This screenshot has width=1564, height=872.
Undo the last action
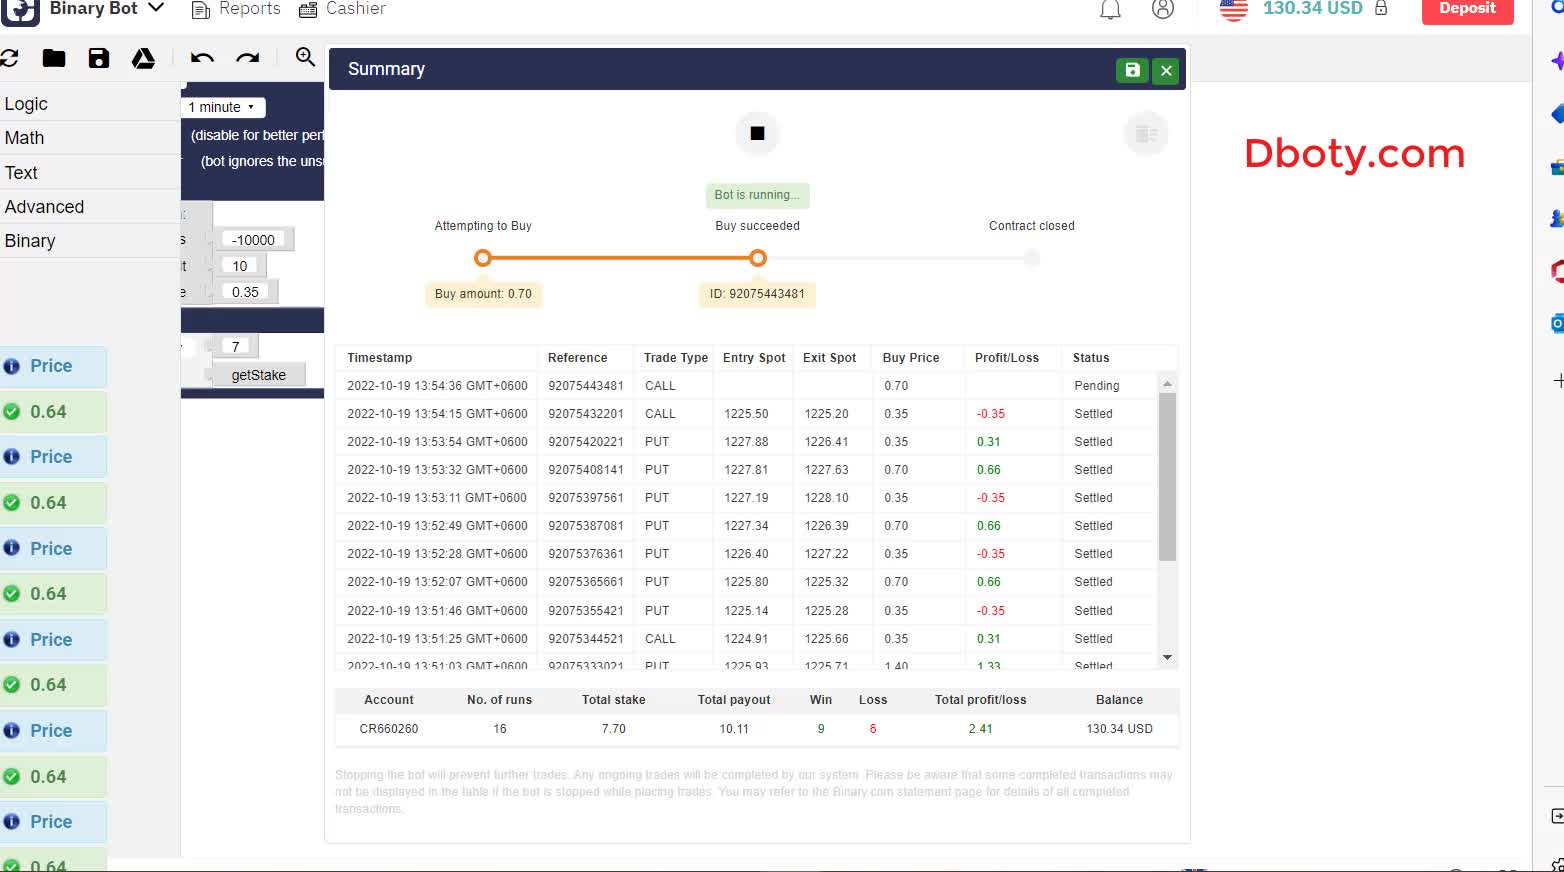pyautogui.click(x=202, y=58)
